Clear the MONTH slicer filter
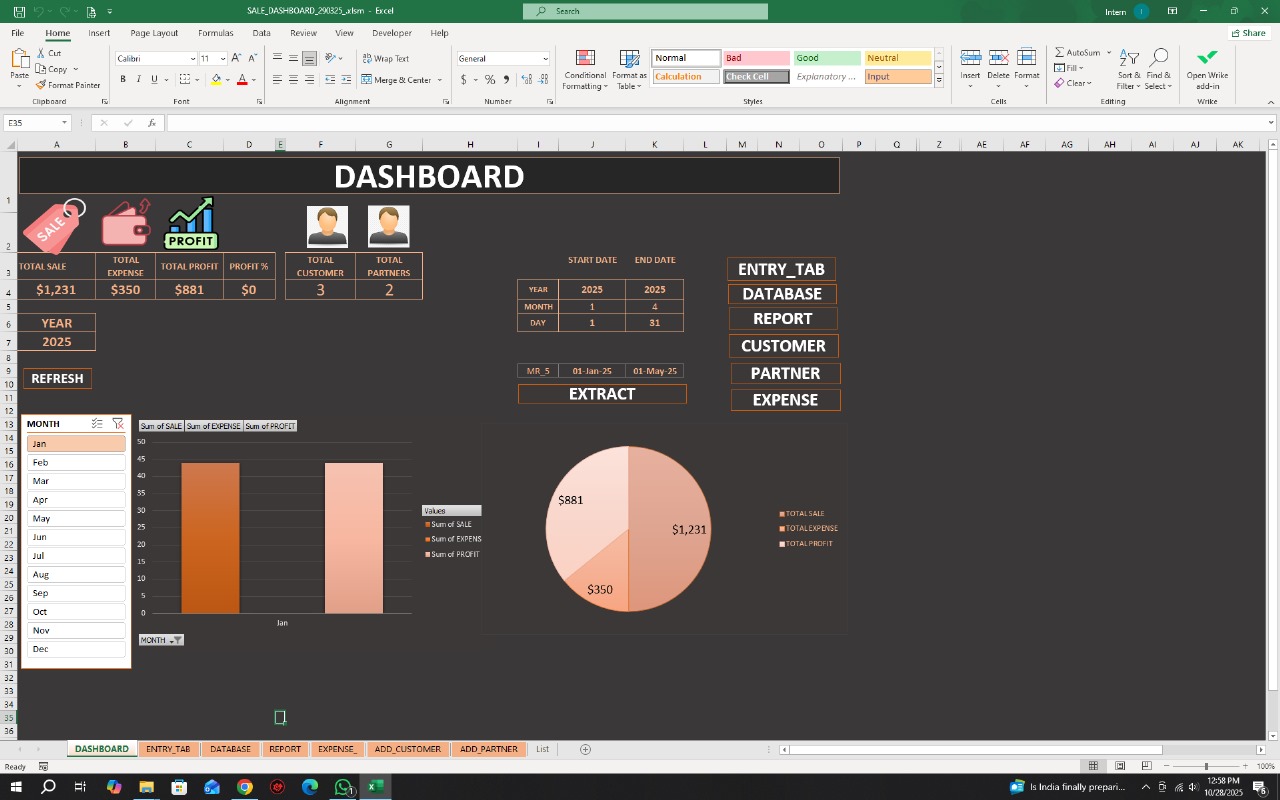The height and width of the screenshot is (800, 1280). pos(117,423)
